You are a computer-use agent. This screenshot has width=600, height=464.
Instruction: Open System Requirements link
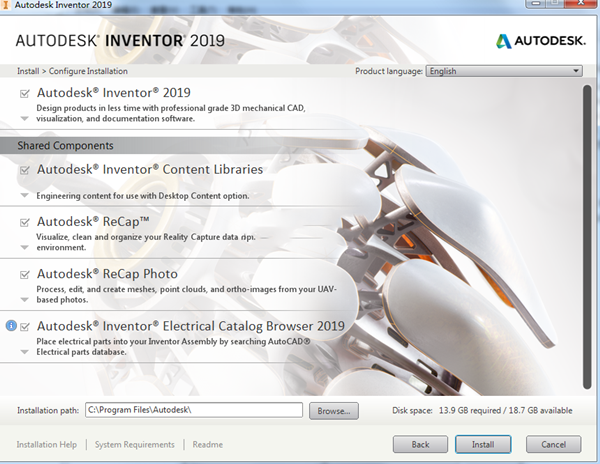coord(135,444)
